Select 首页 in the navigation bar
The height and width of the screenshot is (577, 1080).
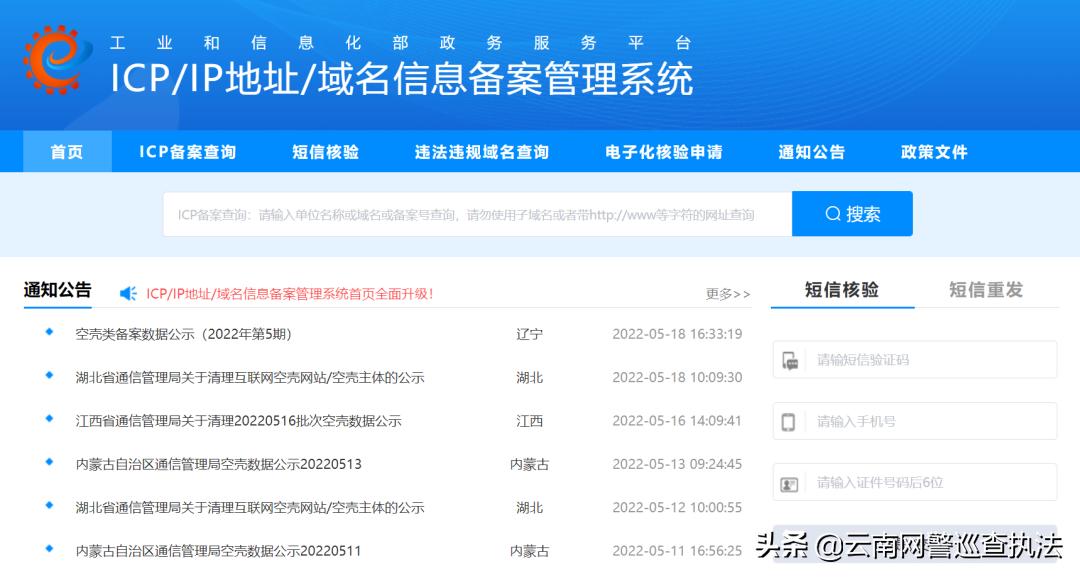pyautogui.click(x=66, y=151)
